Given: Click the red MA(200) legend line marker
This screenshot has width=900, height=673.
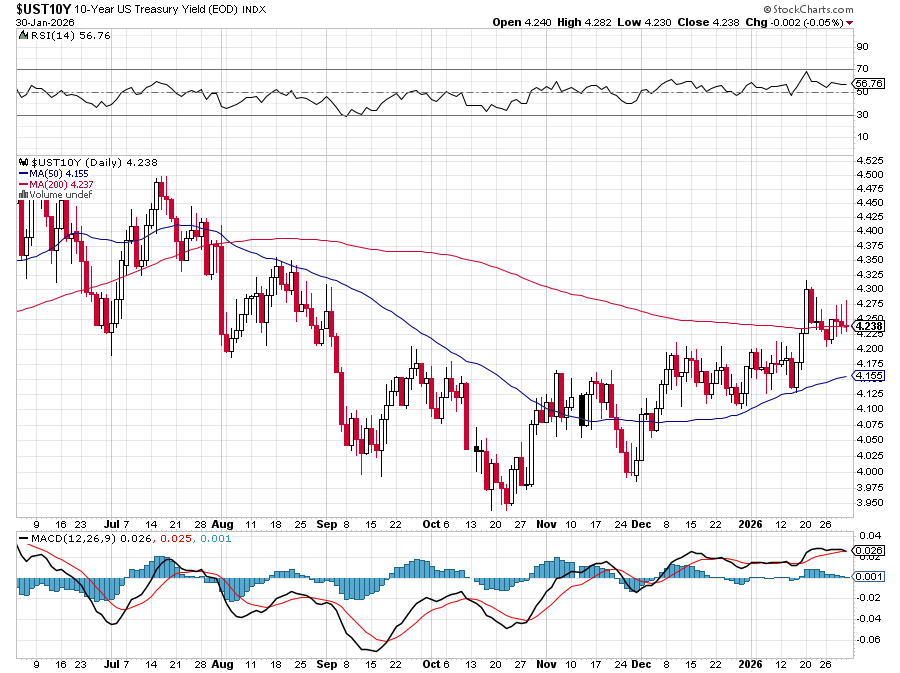Looking at the screenshot, I should pyautogui.click(x=23, y=184).
